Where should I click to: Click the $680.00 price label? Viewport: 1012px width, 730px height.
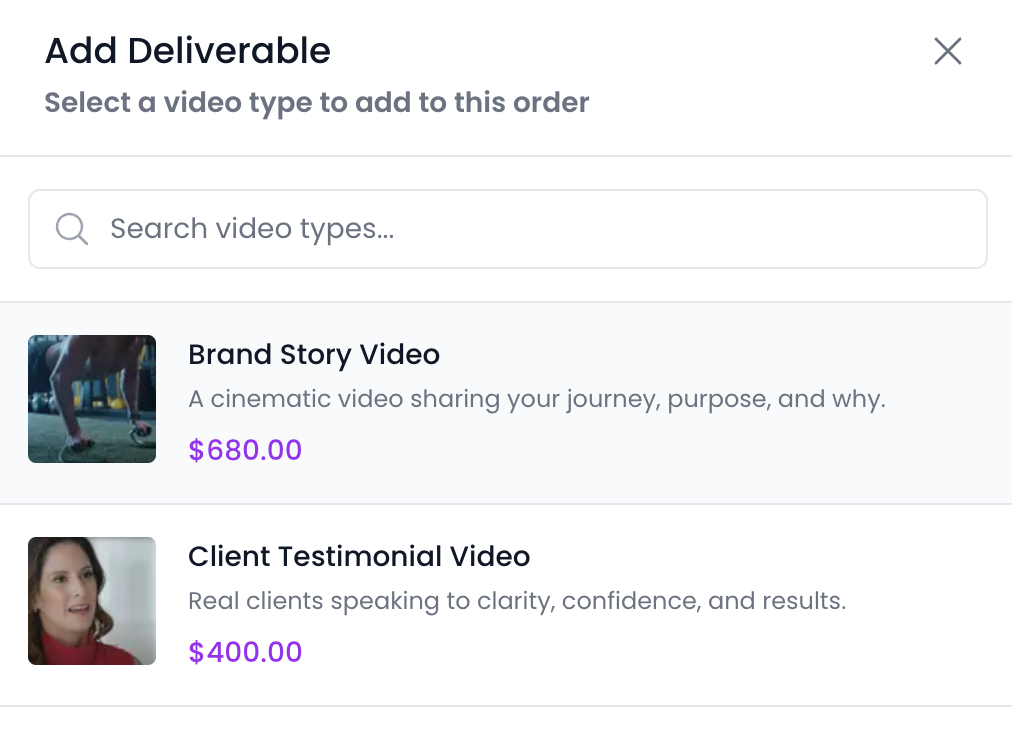[245, 450]
